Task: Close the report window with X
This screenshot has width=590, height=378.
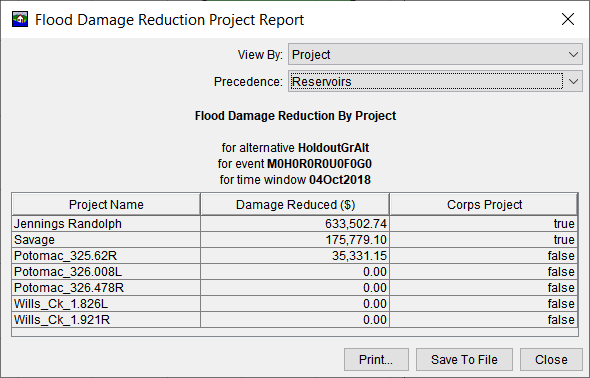Action: click(x=568, y=19)
